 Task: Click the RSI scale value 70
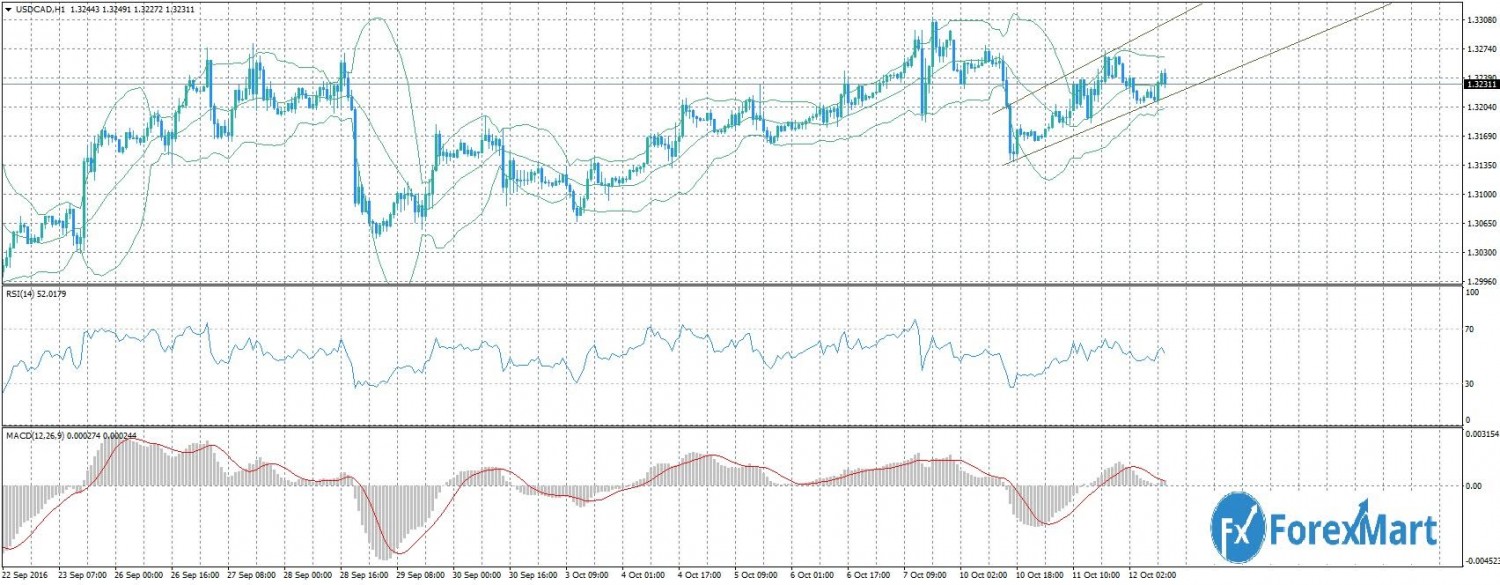tap(1470, 328)
